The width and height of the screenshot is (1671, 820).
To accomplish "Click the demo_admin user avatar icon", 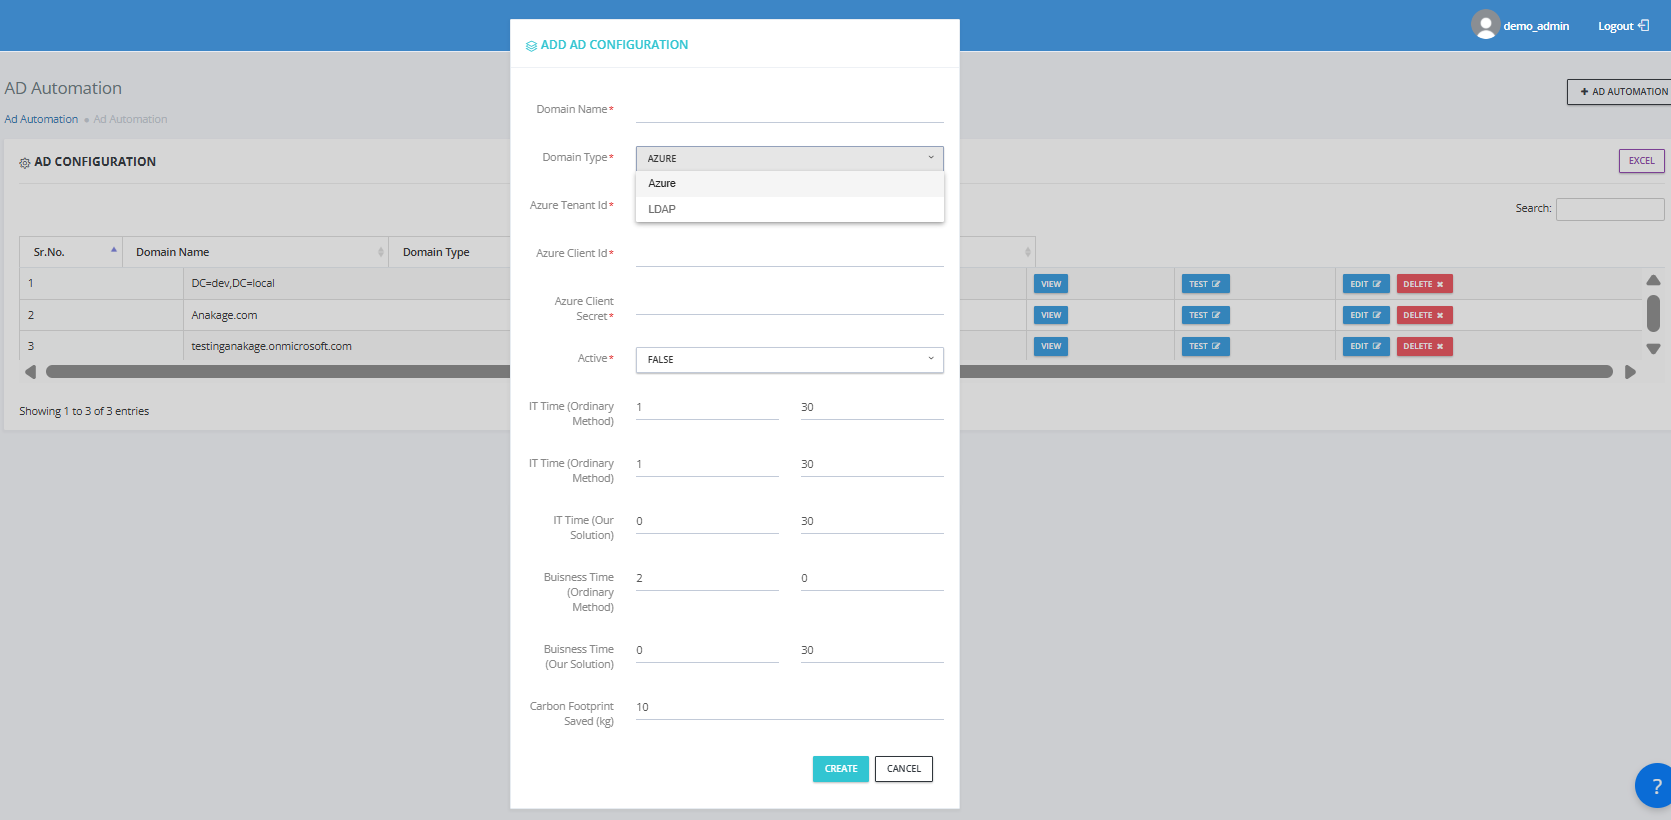I will point(1485,25).
